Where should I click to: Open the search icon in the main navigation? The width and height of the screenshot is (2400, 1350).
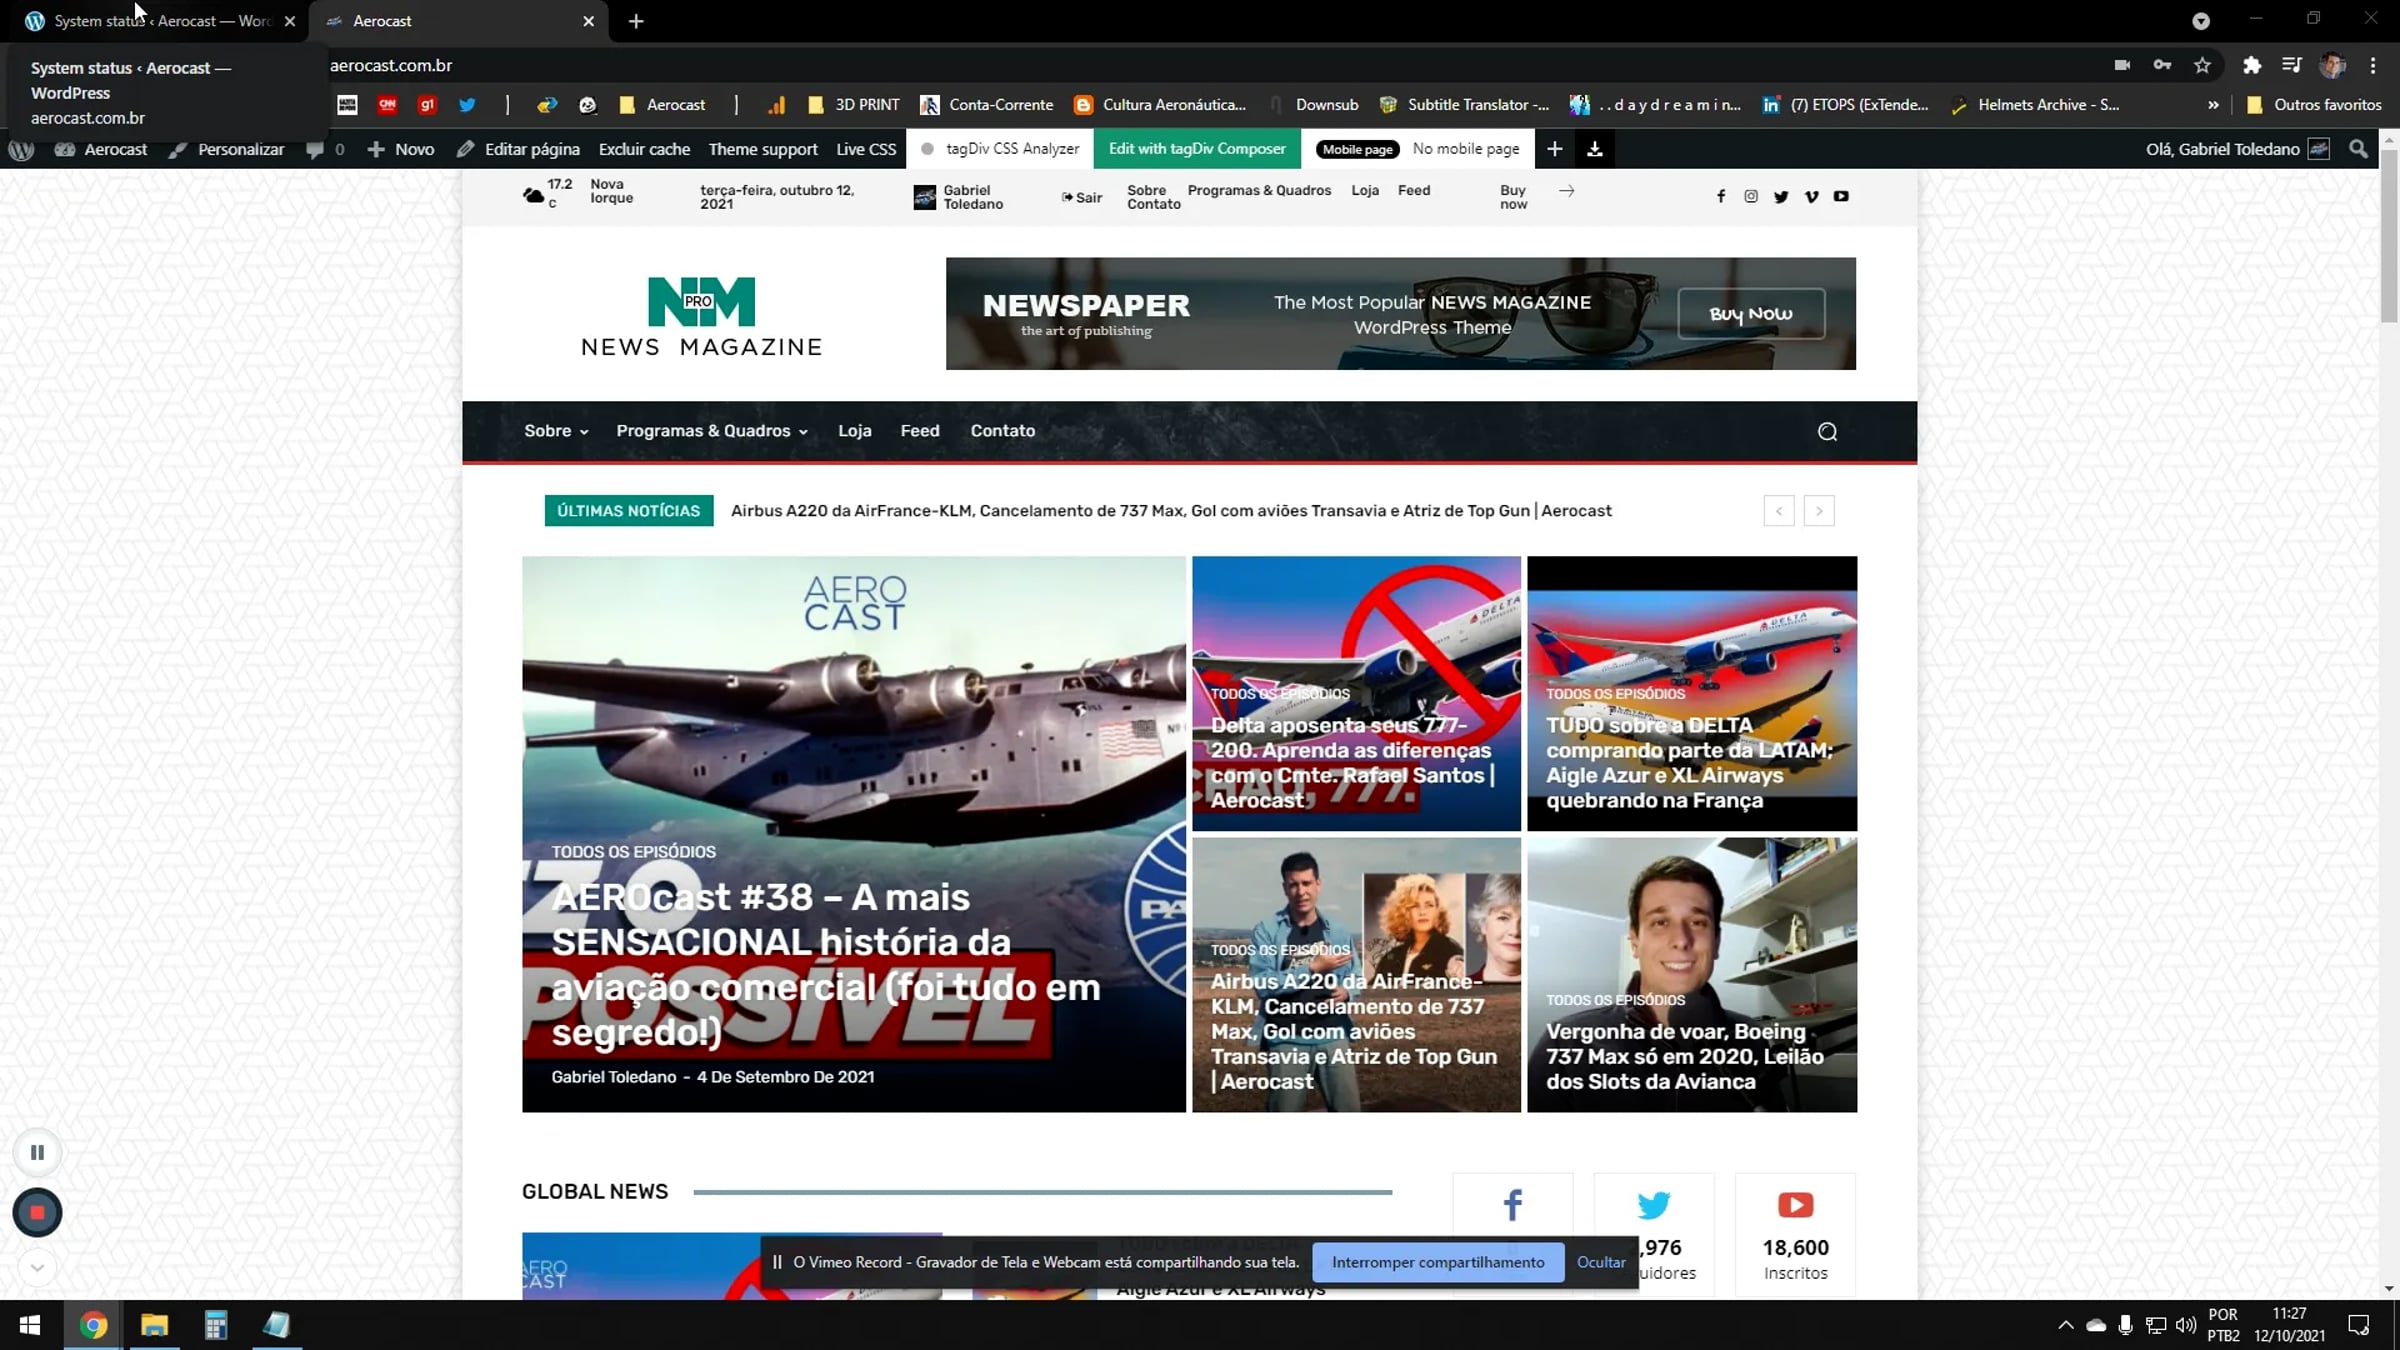(1827, 431)
